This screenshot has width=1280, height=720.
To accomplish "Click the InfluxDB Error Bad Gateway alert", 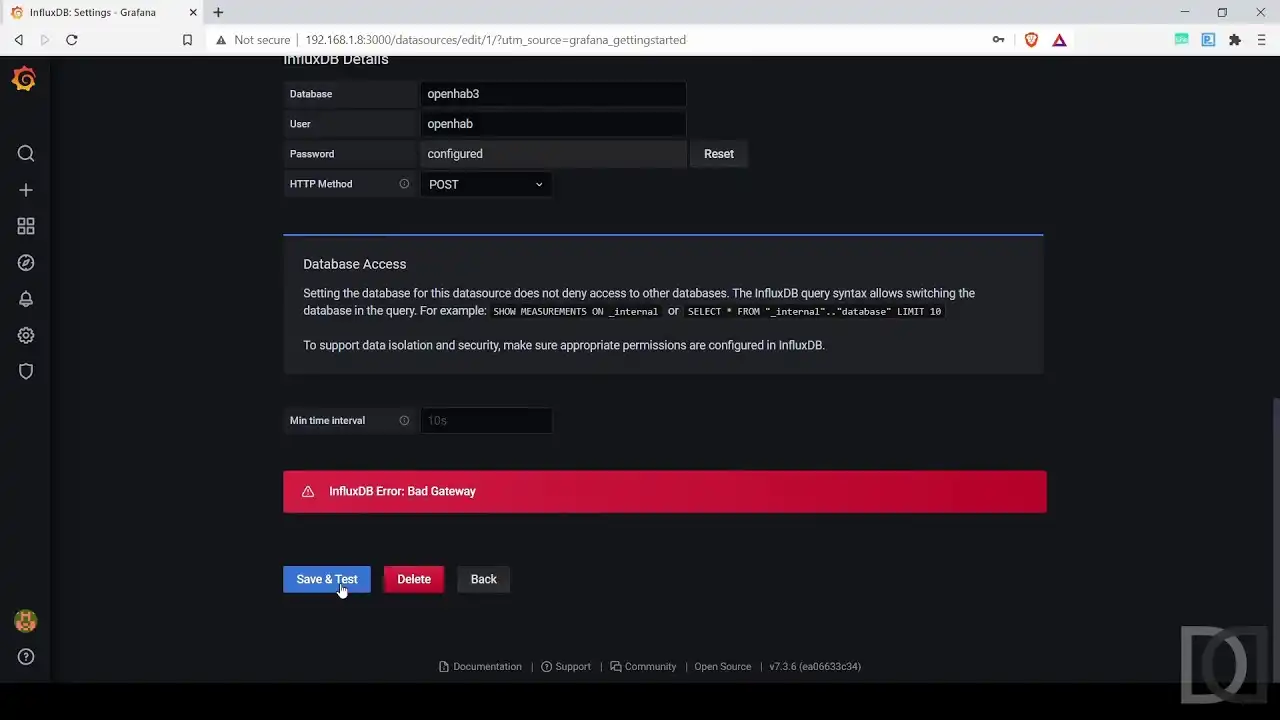I will (665, 492).
